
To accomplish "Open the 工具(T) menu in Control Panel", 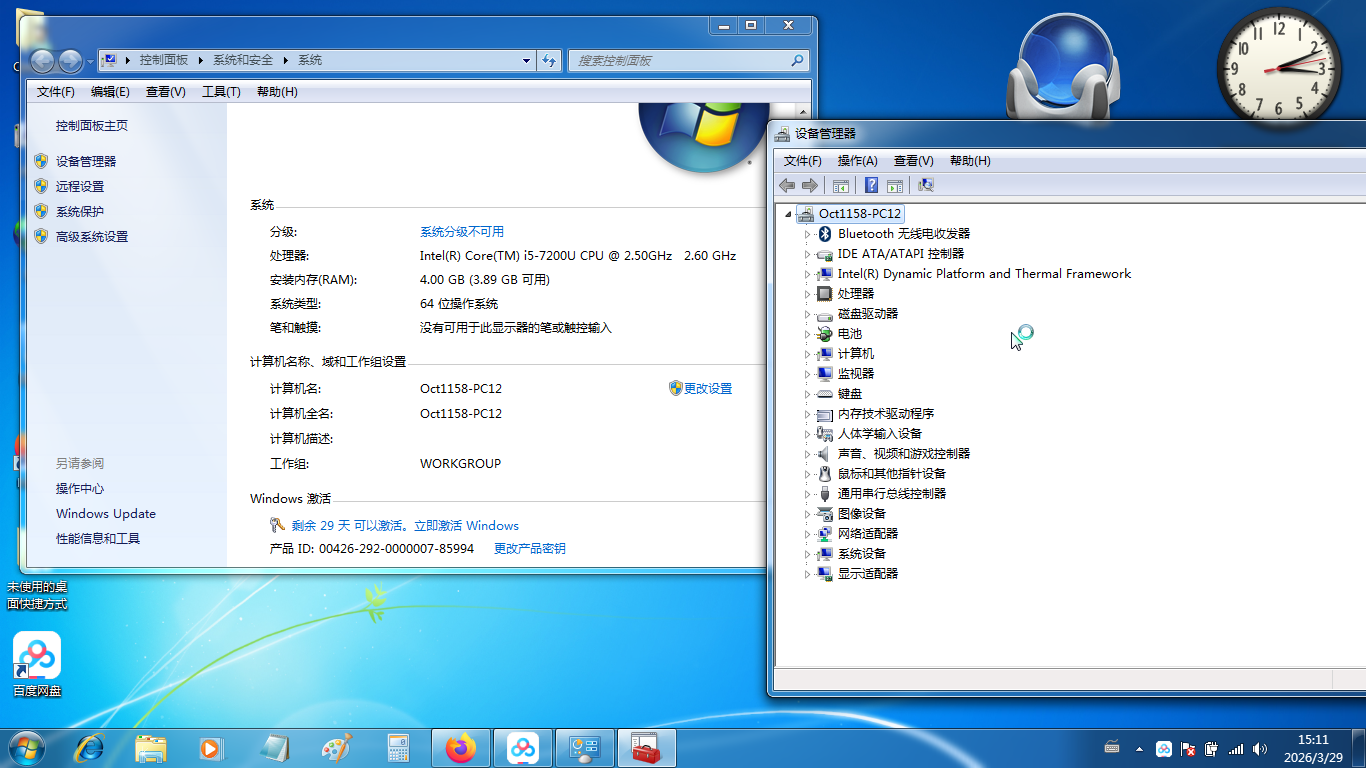I will pos(221,92).
